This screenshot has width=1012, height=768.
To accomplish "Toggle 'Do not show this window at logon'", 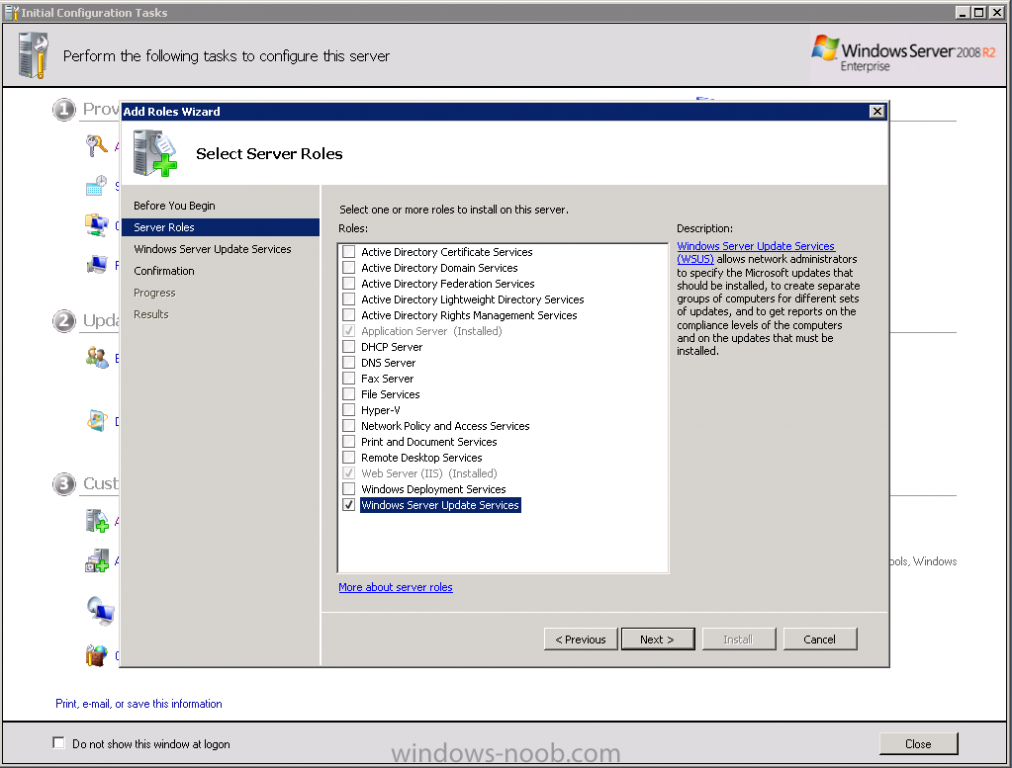I will (59, 743).
